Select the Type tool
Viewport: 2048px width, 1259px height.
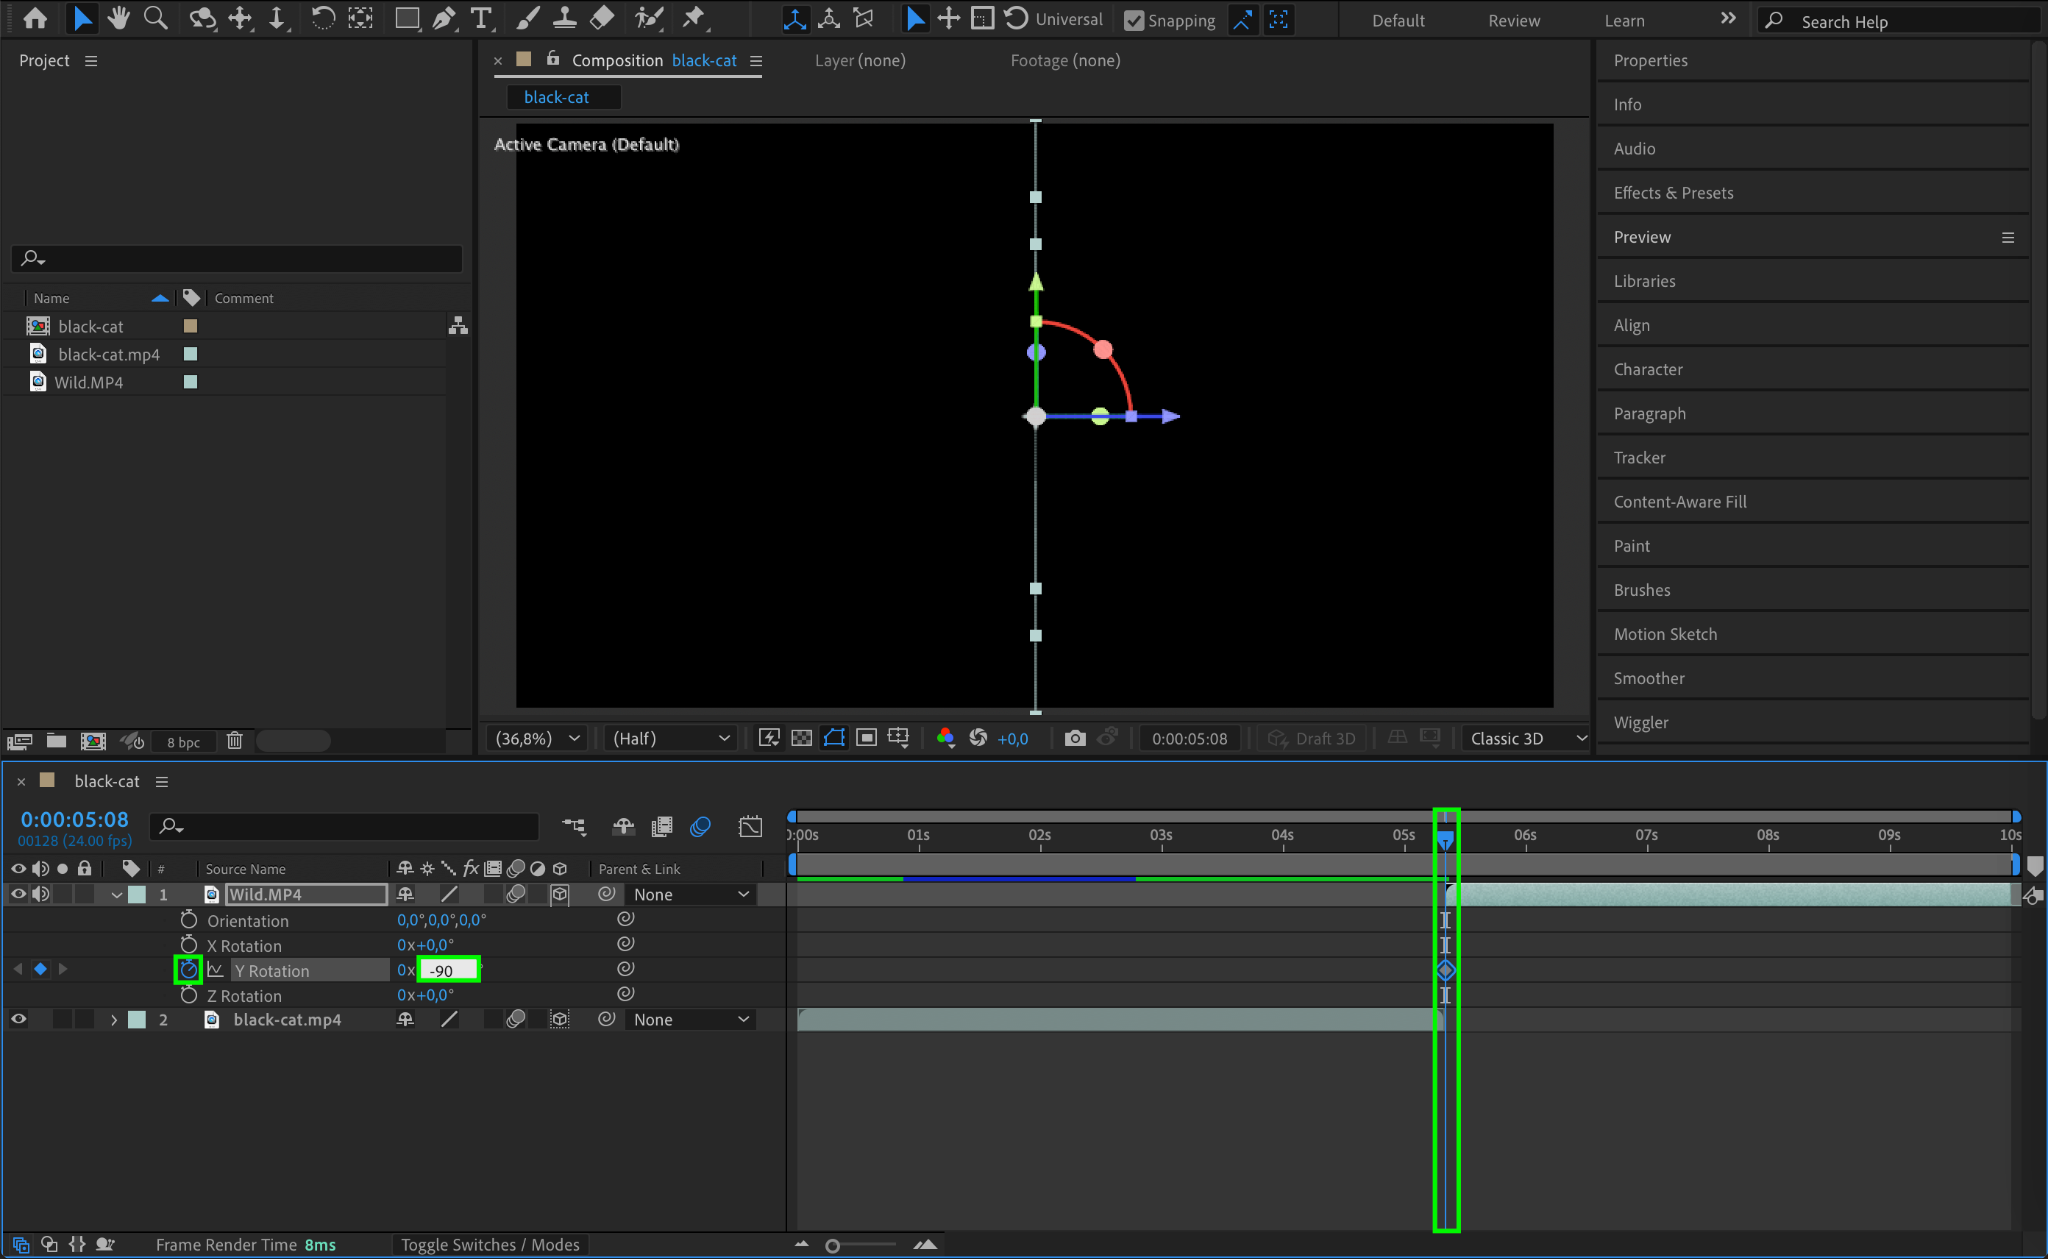481,18
